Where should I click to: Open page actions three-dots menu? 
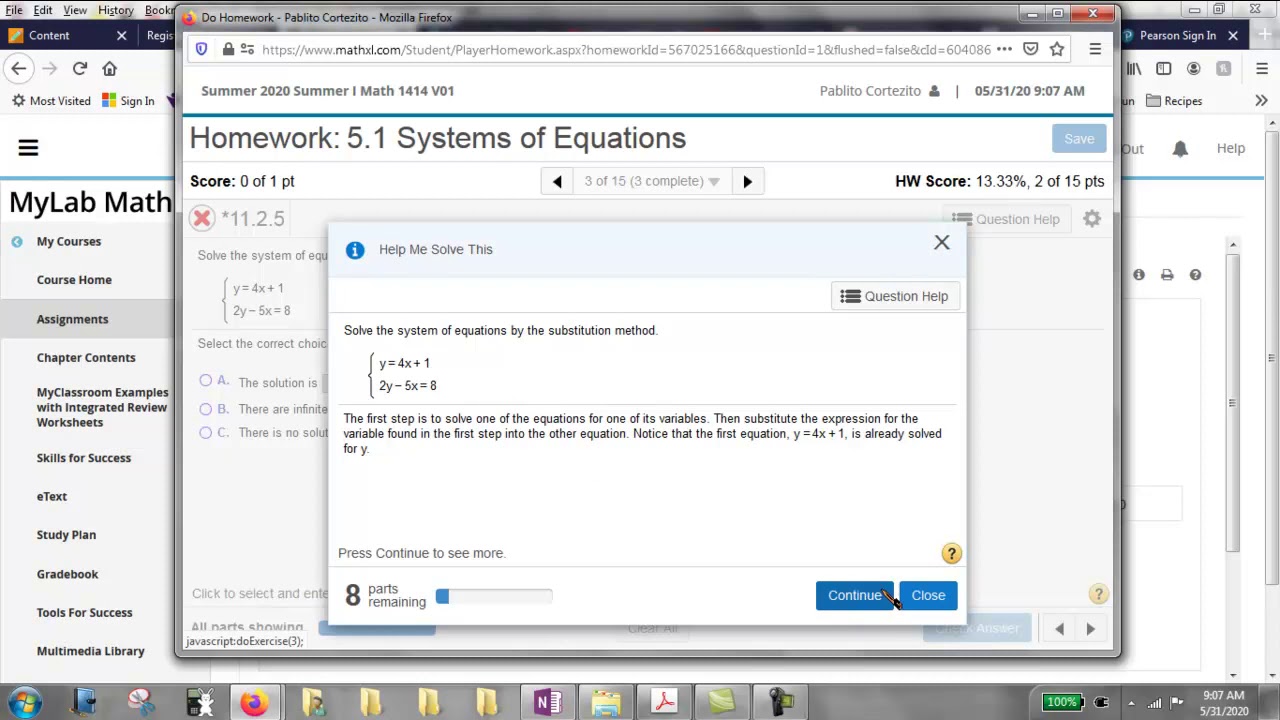[1004, 49]
